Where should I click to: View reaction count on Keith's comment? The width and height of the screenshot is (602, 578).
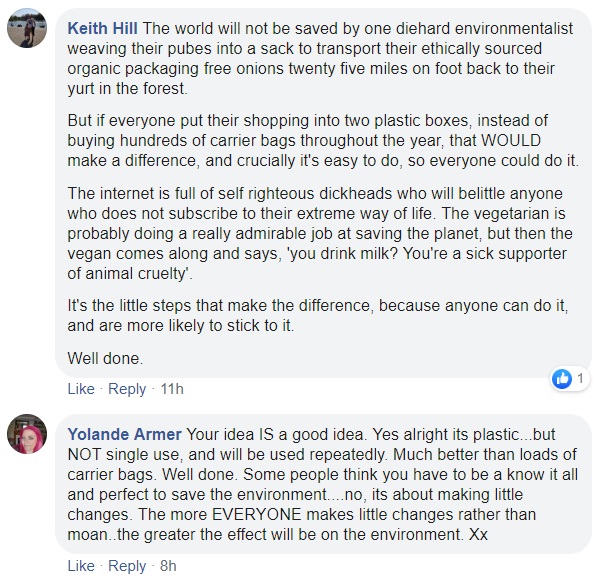click(x=580, y=379)
